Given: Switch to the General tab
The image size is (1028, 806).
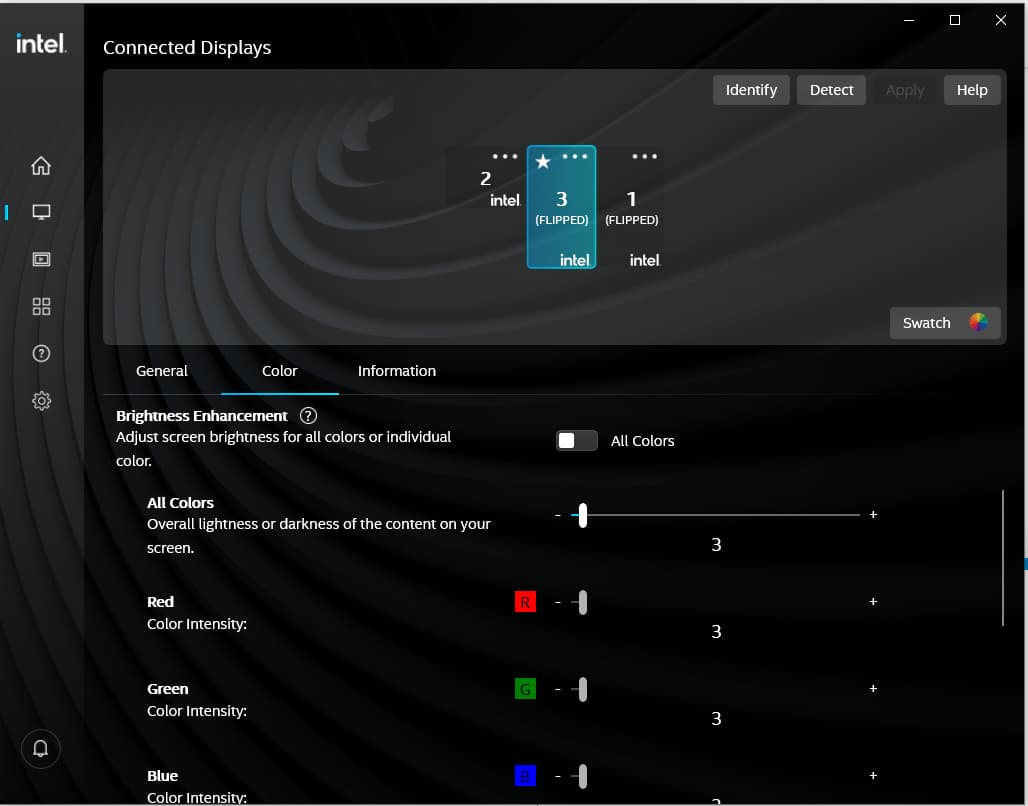Looking at the screenshot, I should pyautogui.click(x=161, y=371).
